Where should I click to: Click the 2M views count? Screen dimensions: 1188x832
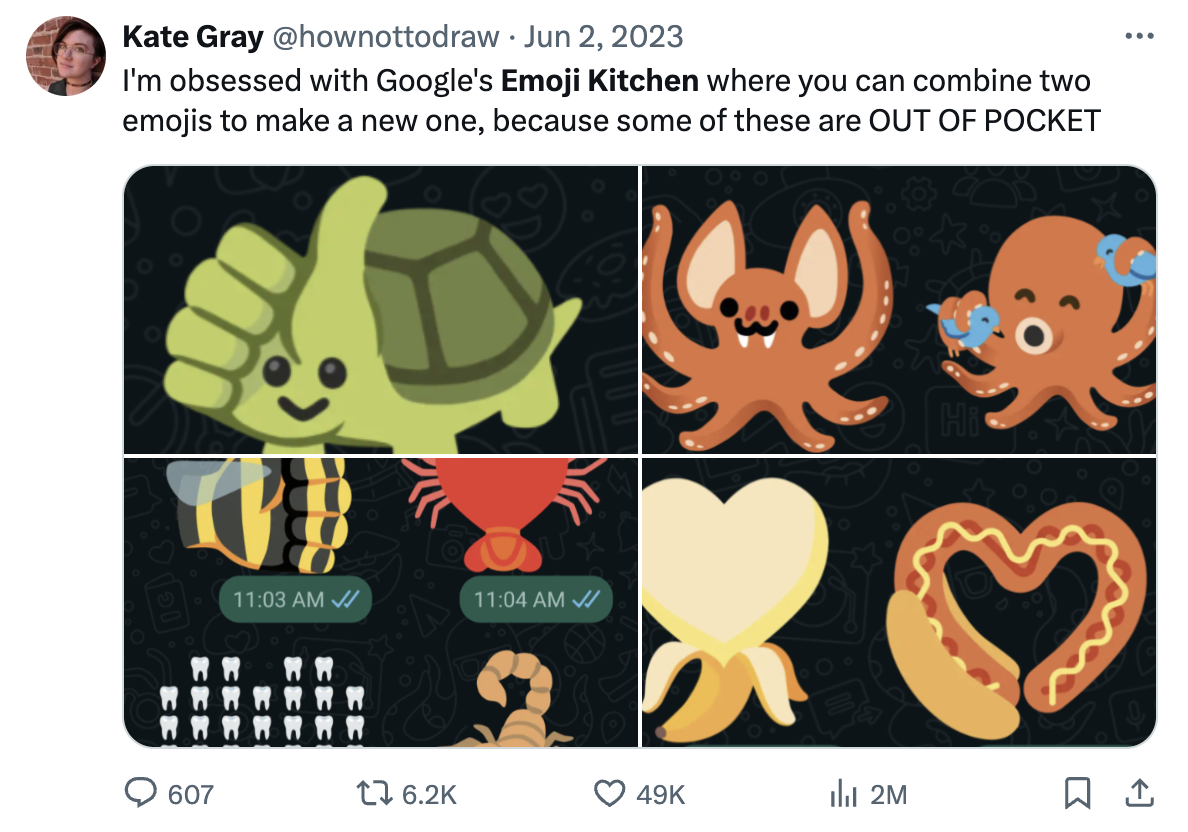[x=888, y=795]
